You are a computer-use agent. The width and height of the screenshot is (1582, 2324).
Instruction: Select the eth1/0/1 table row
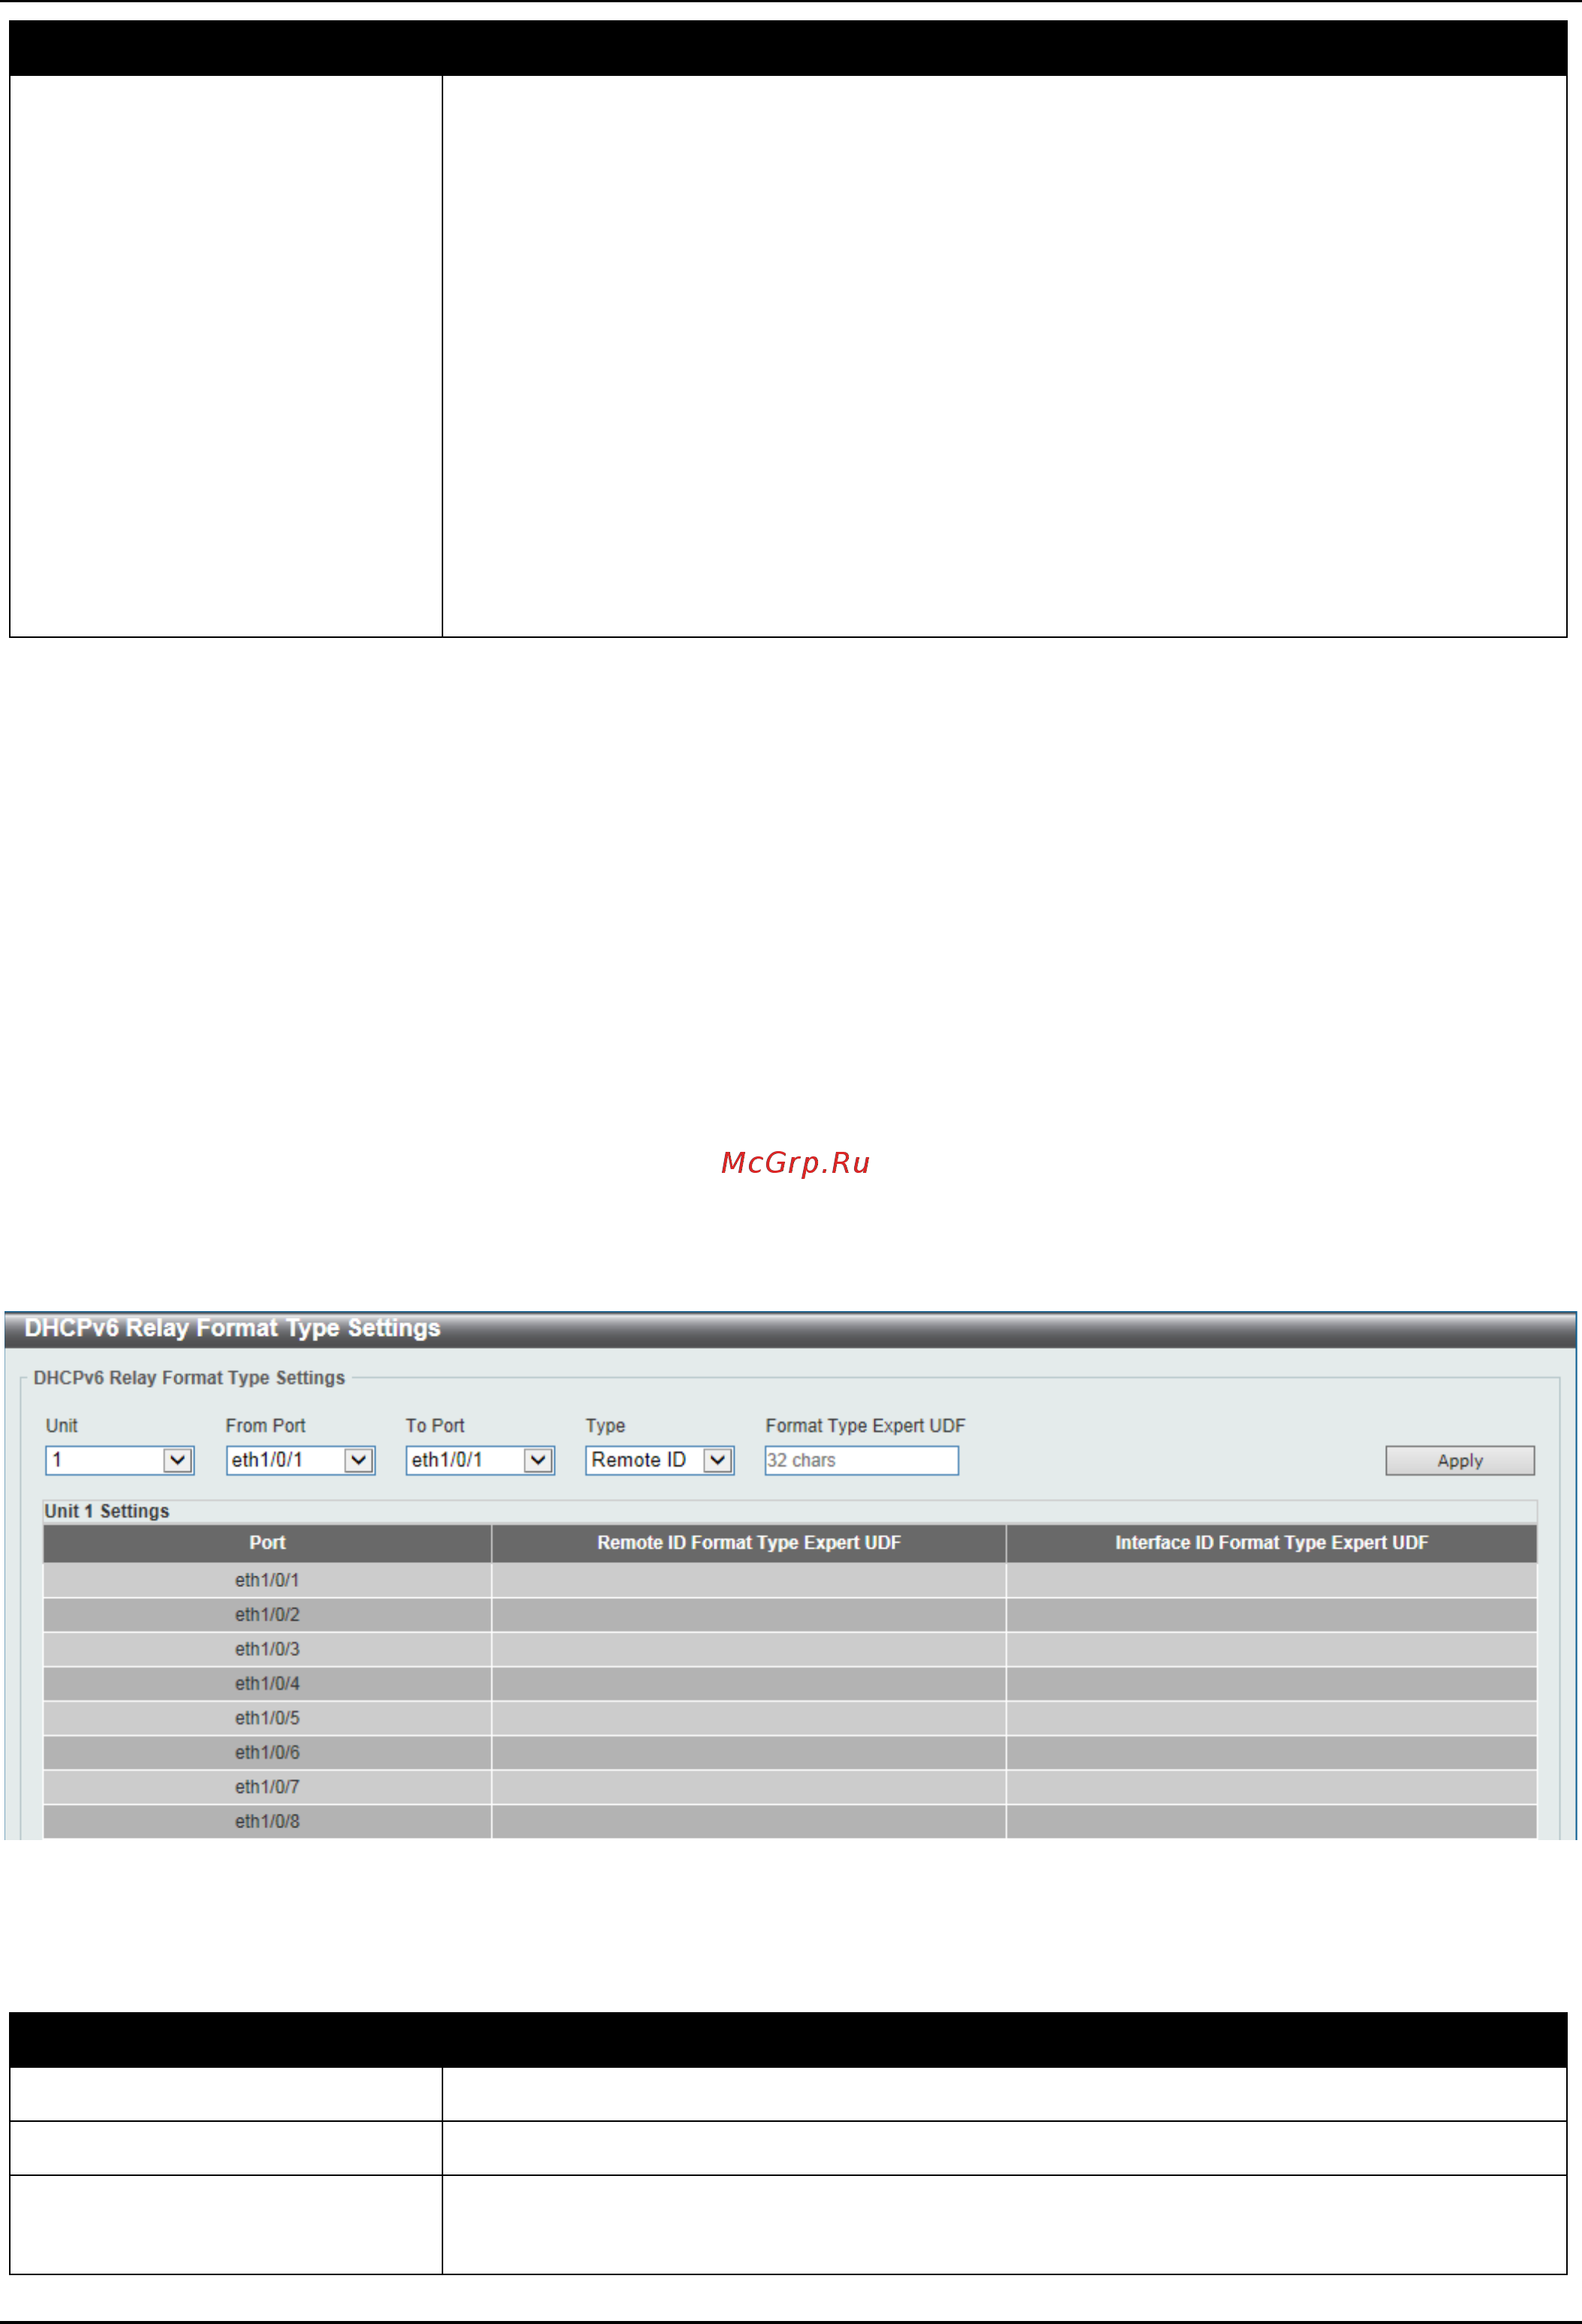click(790, 1580)
